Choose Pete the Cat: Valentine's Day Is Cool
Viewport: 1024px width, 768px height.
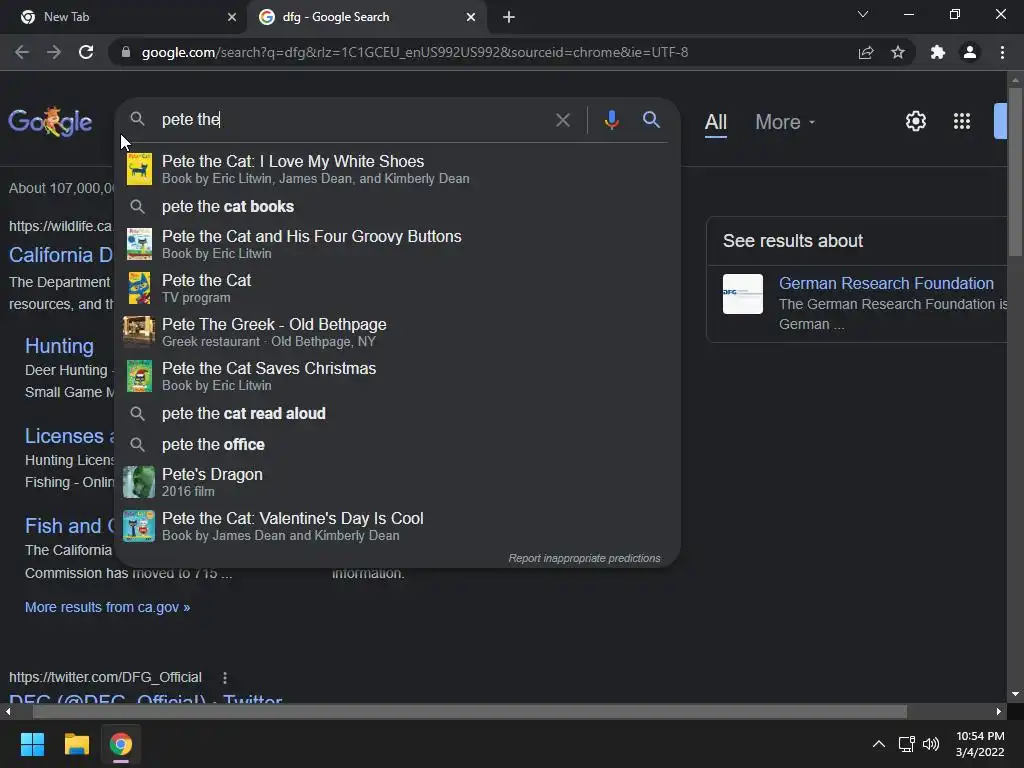coord(397,526)
